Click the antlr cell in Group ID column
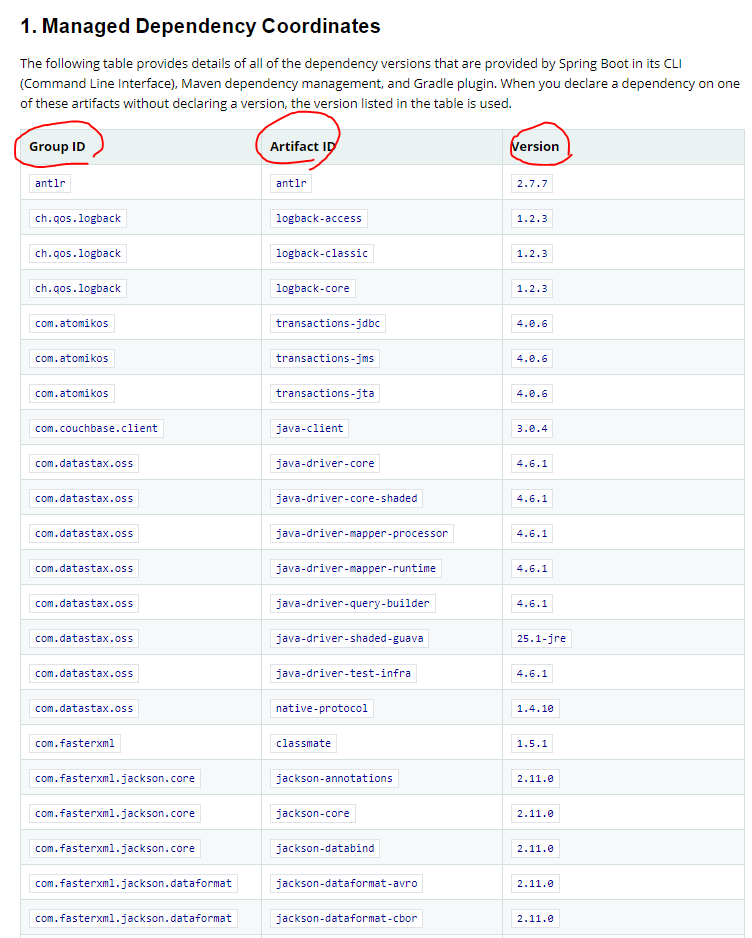 [x=50, y=183]
